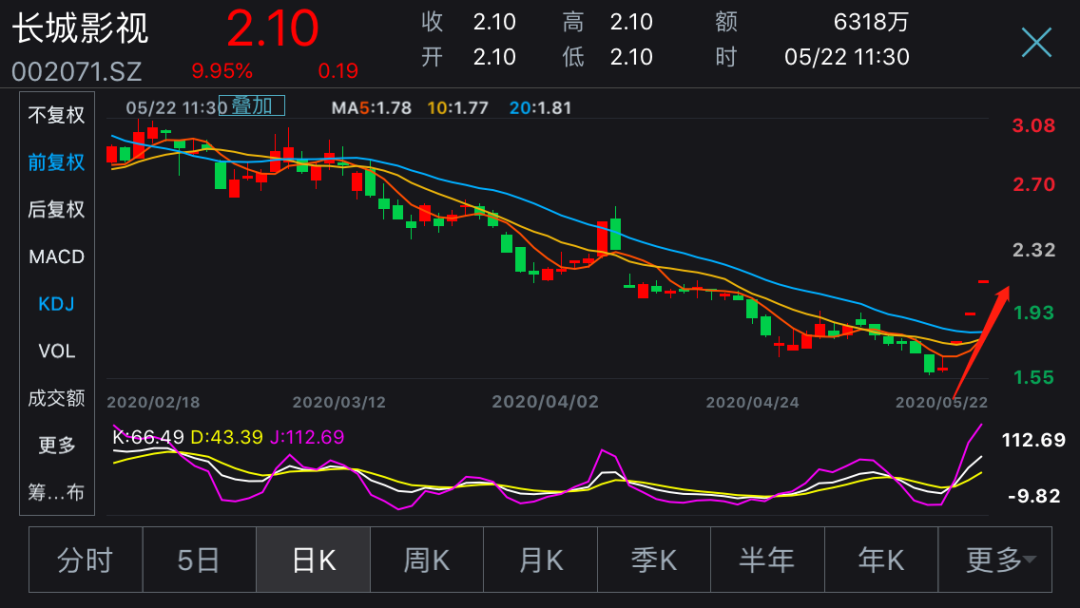Switch indicator to VOL

pyautogui.click(x=56, y=351)
